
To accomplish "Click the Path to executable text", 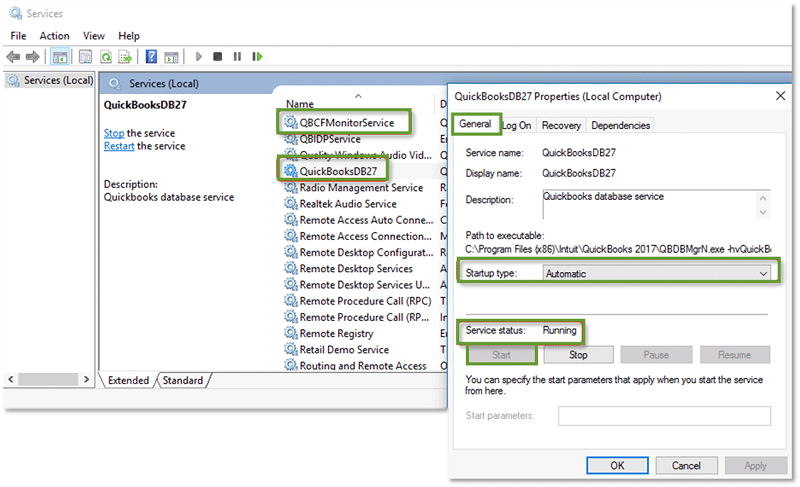I will point(618,249).
